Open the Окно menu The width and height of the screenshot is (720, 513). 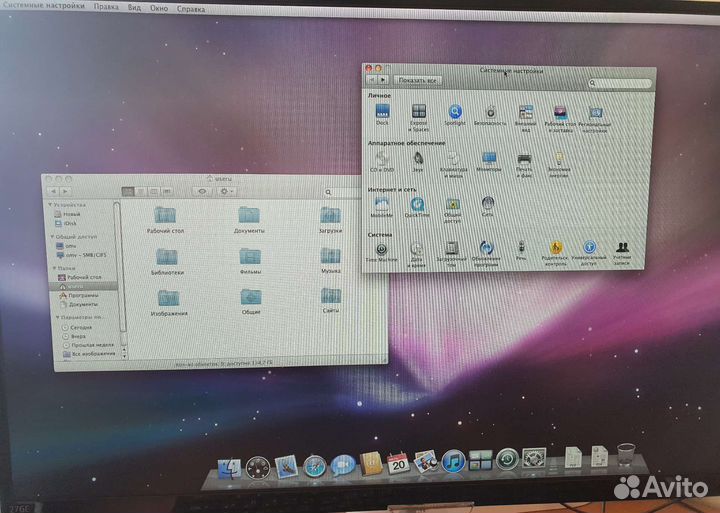[159, 8]
